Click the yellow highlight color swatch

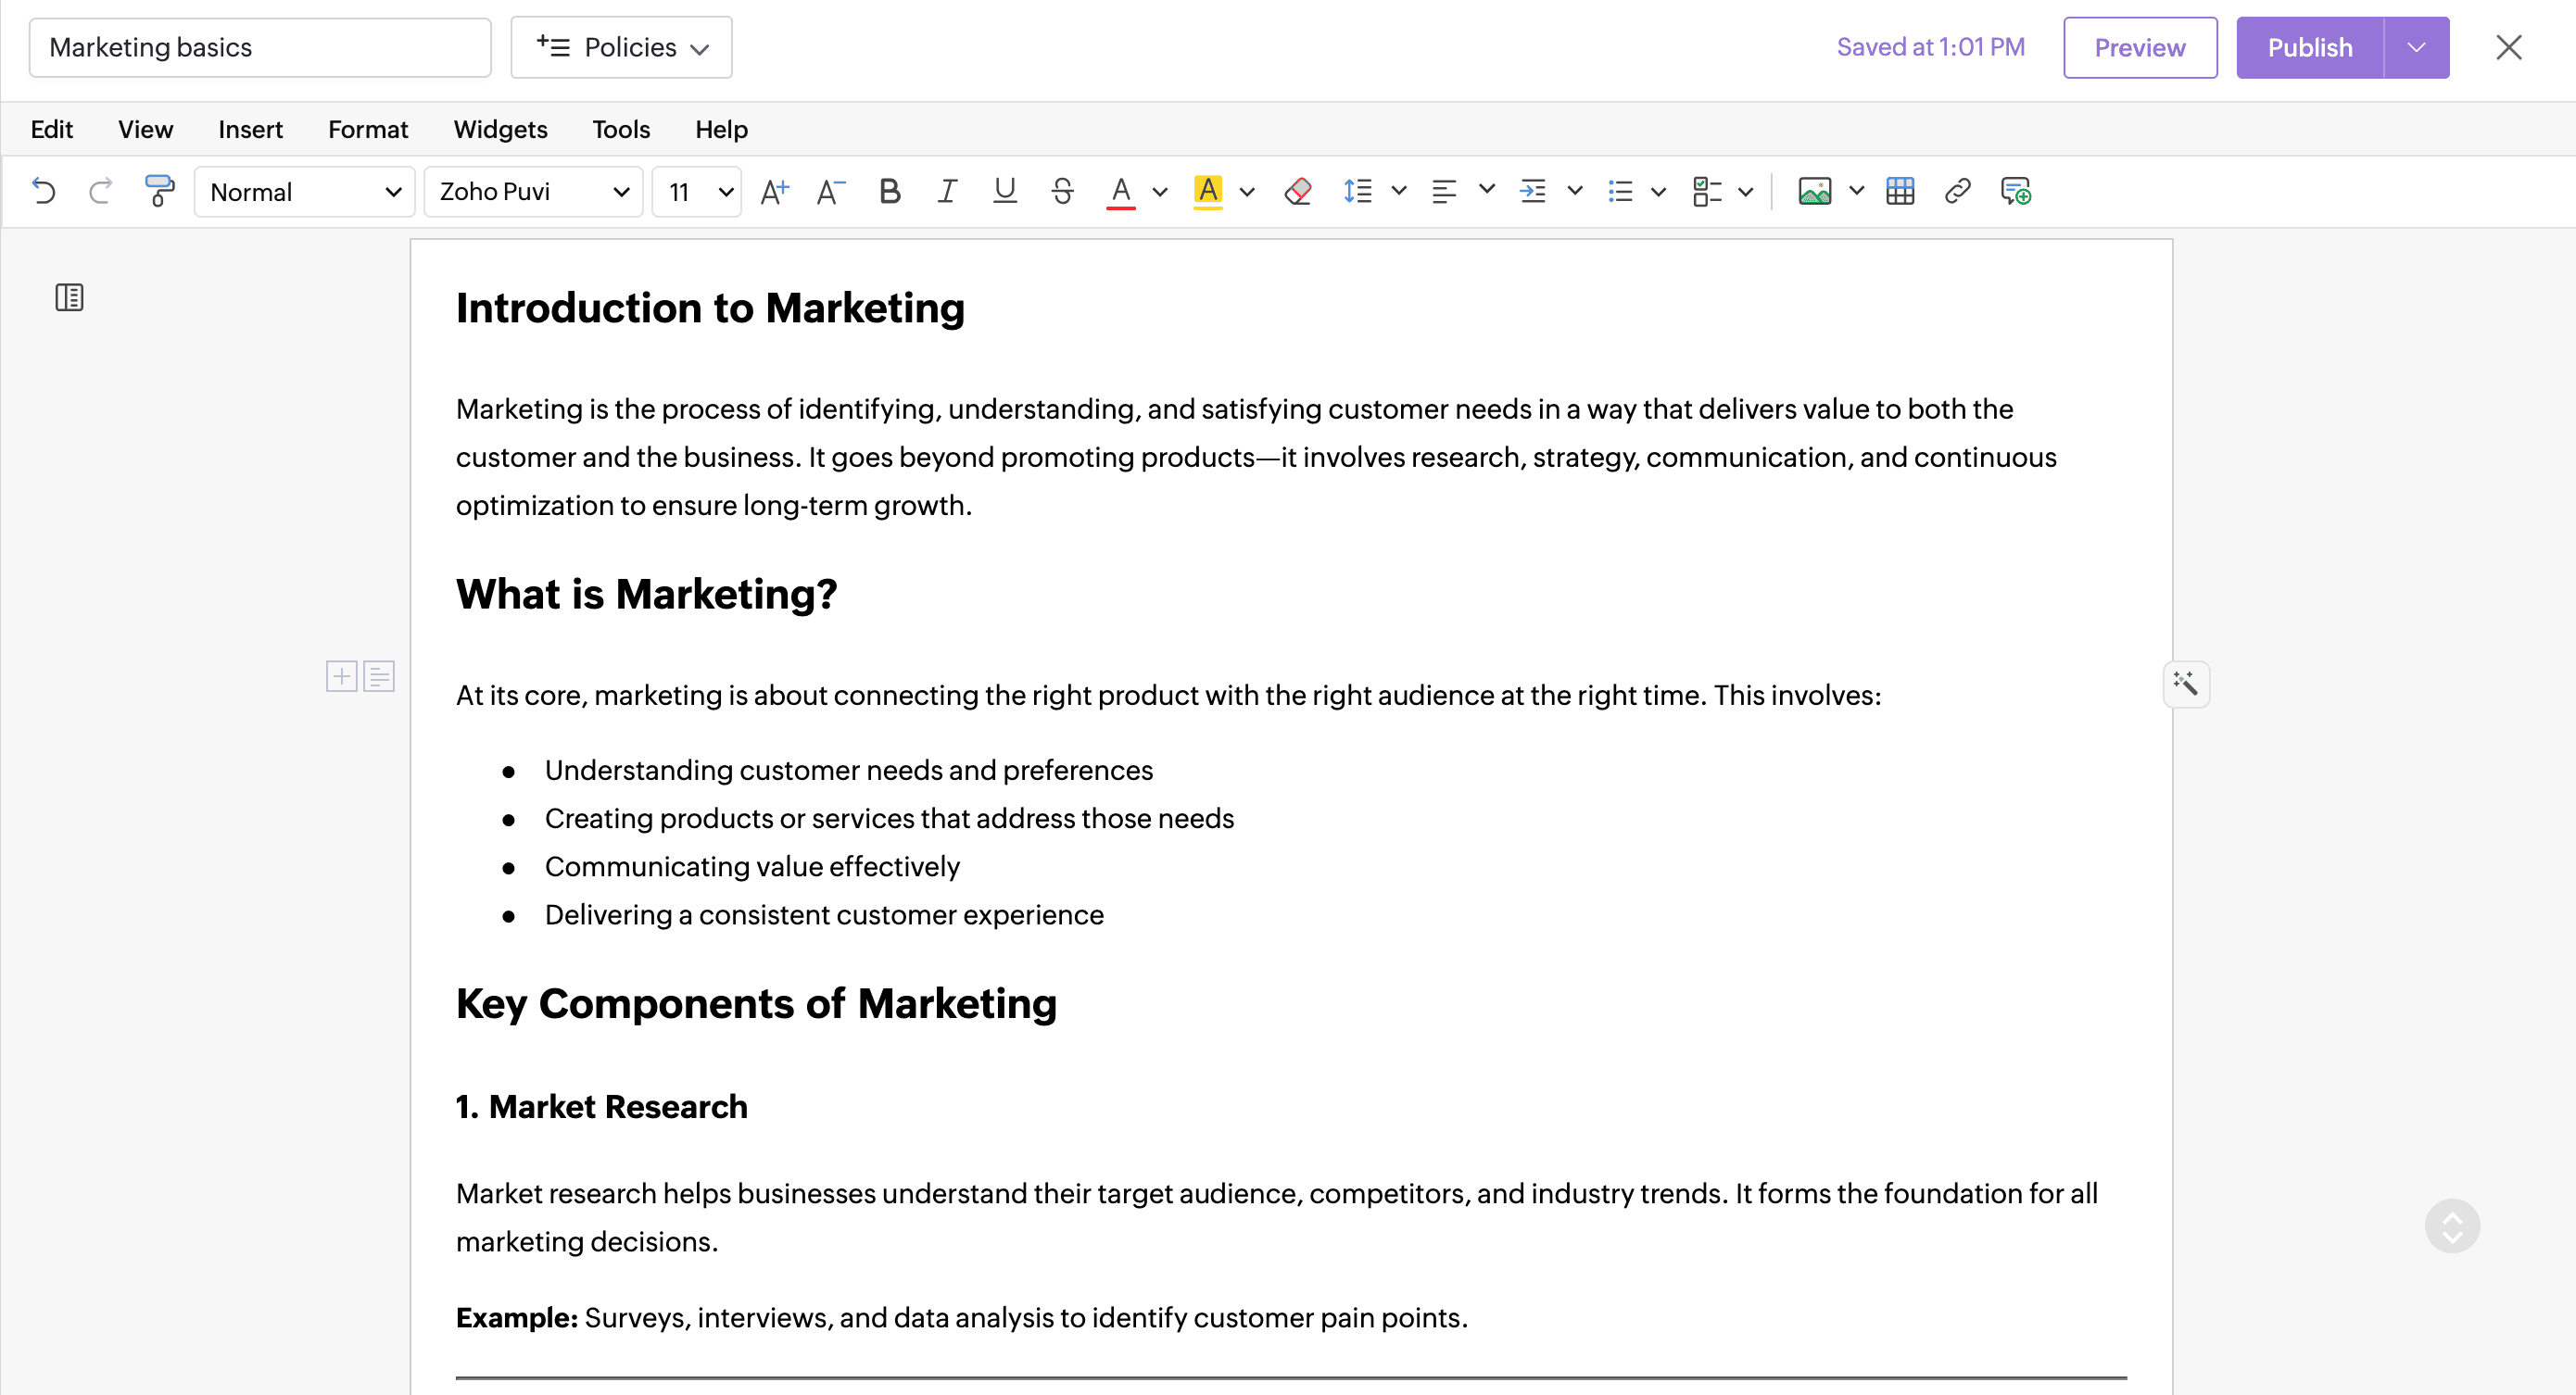[x=1208, y=191]
